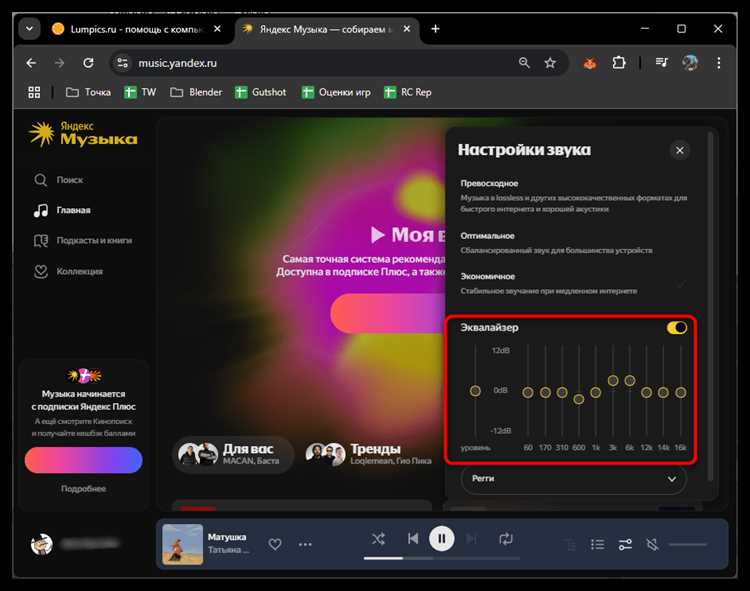
Task: Click the 60 Hz band slider knob
Action: 528,393
